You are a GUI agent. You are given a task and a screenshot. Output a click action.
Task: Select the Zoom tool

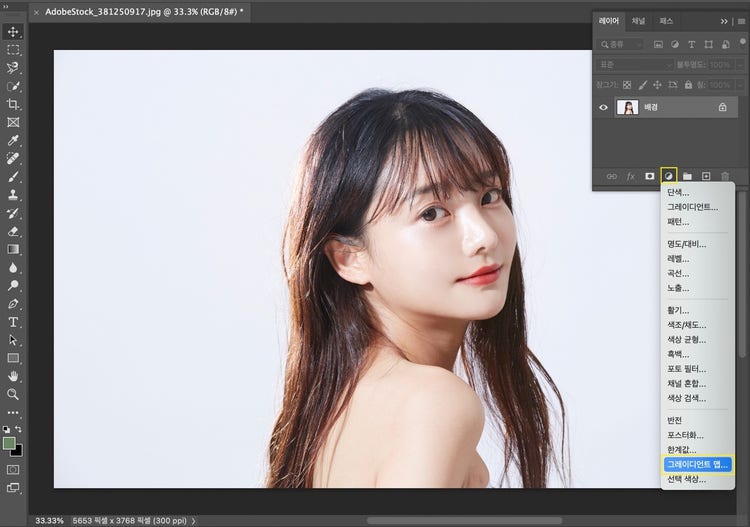click(x=13, y=395)
